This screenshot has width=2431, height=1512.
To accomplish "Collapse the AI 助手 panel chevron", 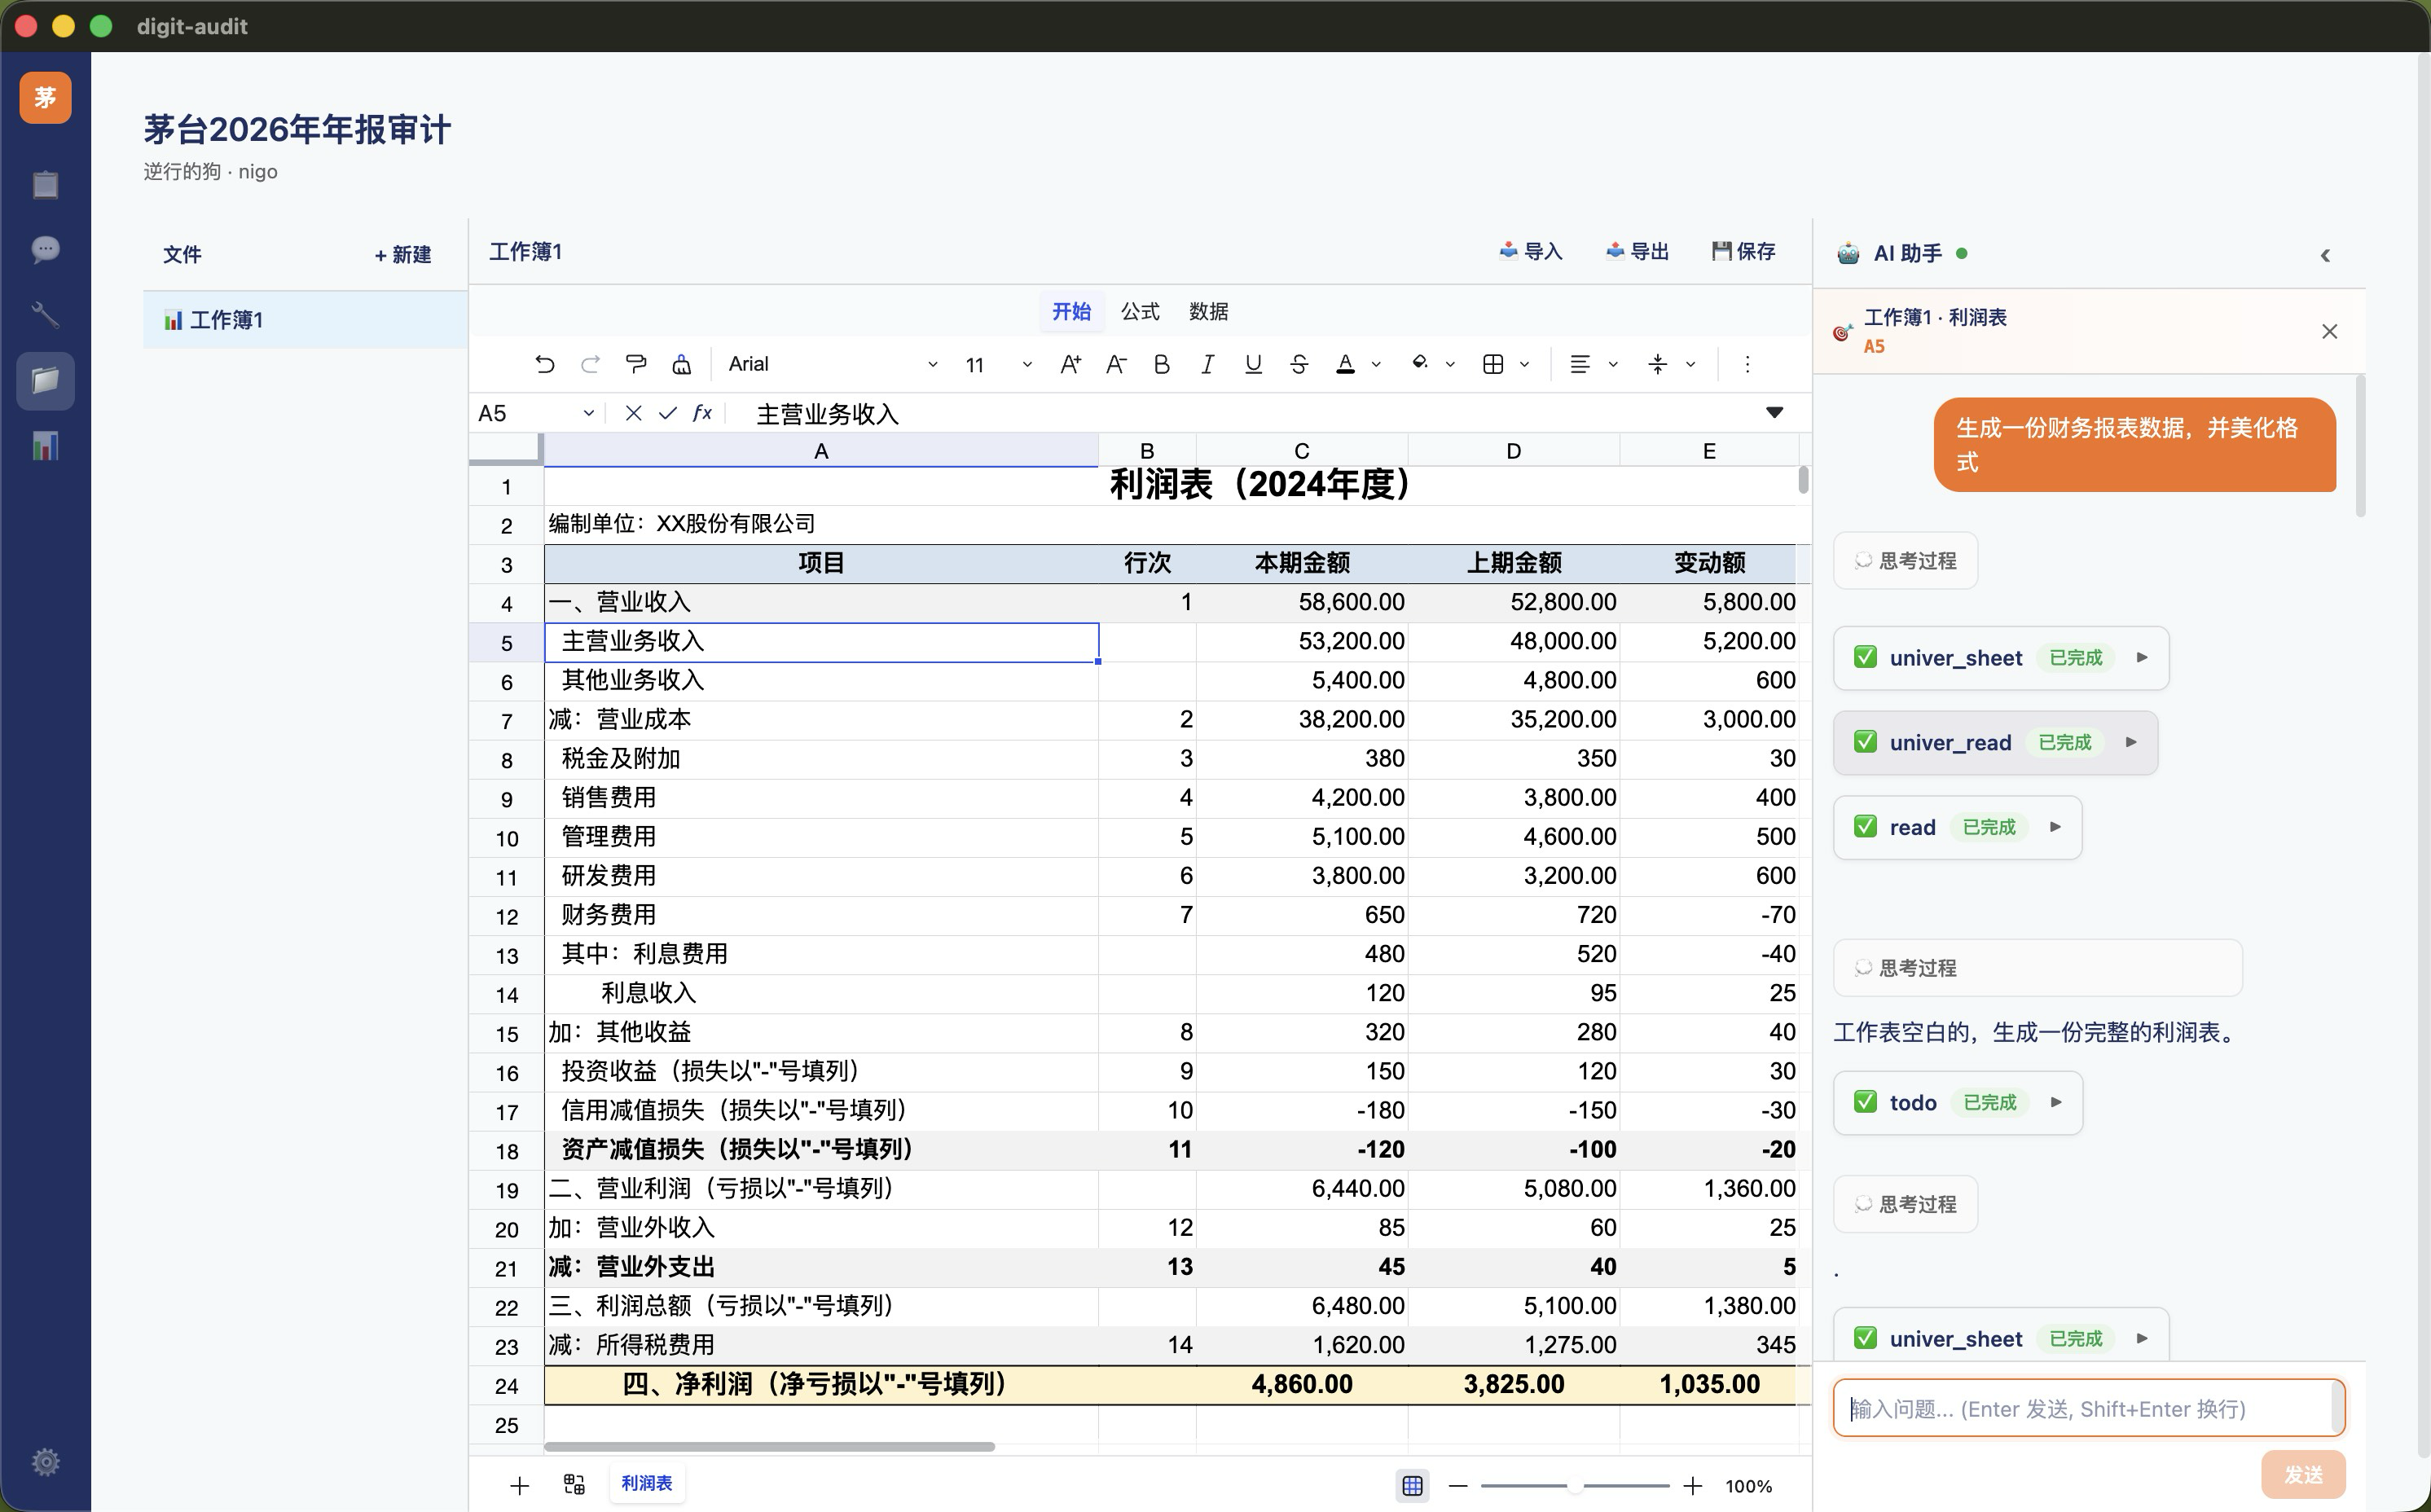I will click(2325, 255).
